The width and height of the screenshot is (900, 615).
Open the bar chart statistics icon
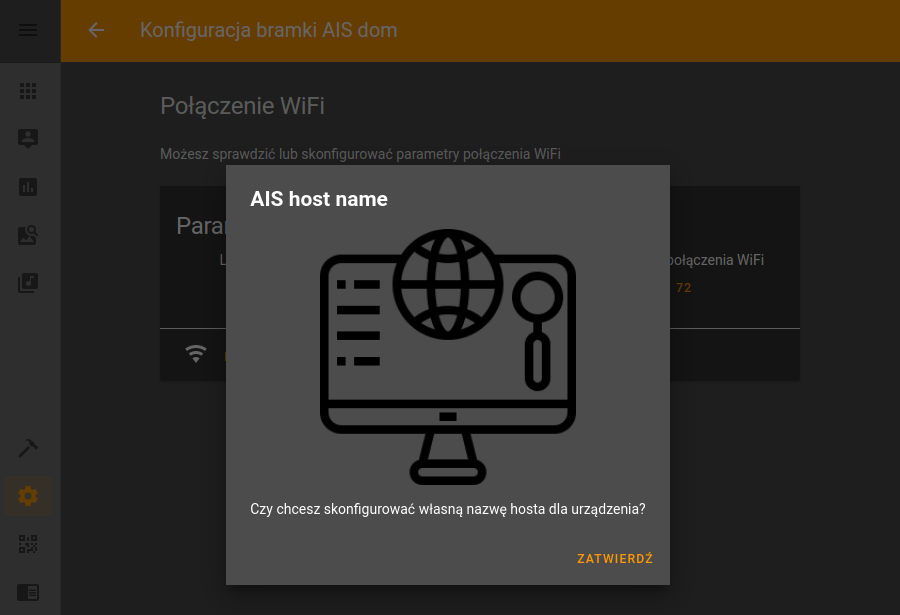click(x=28, y=187)
